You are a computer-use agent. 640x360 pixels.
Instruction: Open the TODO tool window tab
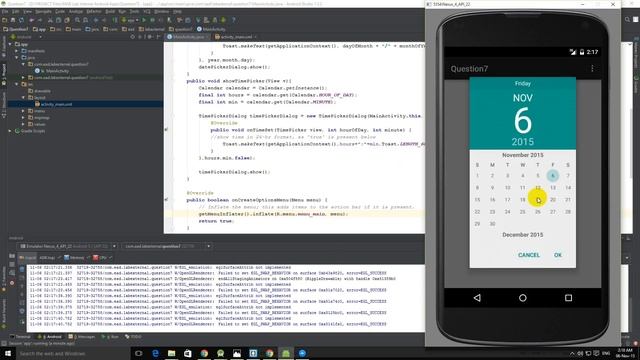pyautogui.click(x=133, y=337)
